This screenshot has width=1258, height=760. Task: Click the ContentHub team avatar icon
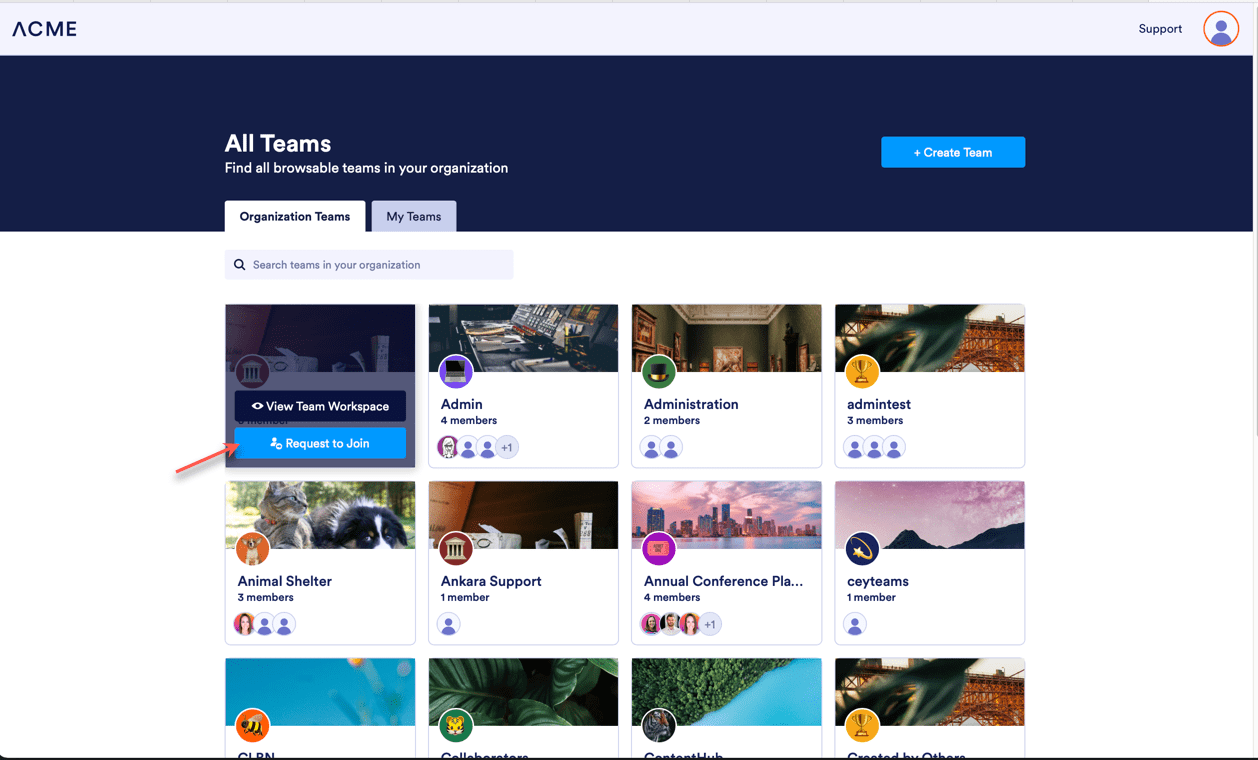(659, 726)
